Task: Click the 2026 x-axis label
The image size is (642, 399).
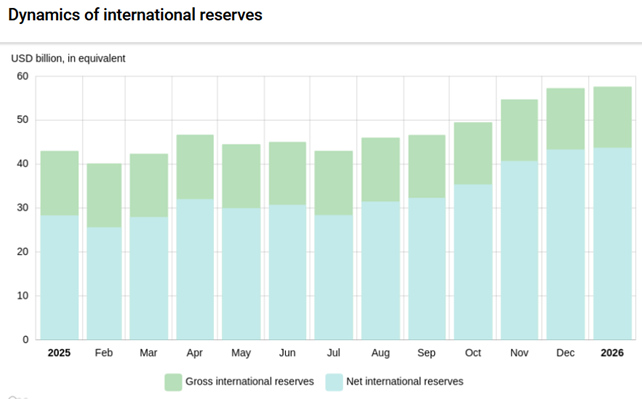Action: point(612,353)
